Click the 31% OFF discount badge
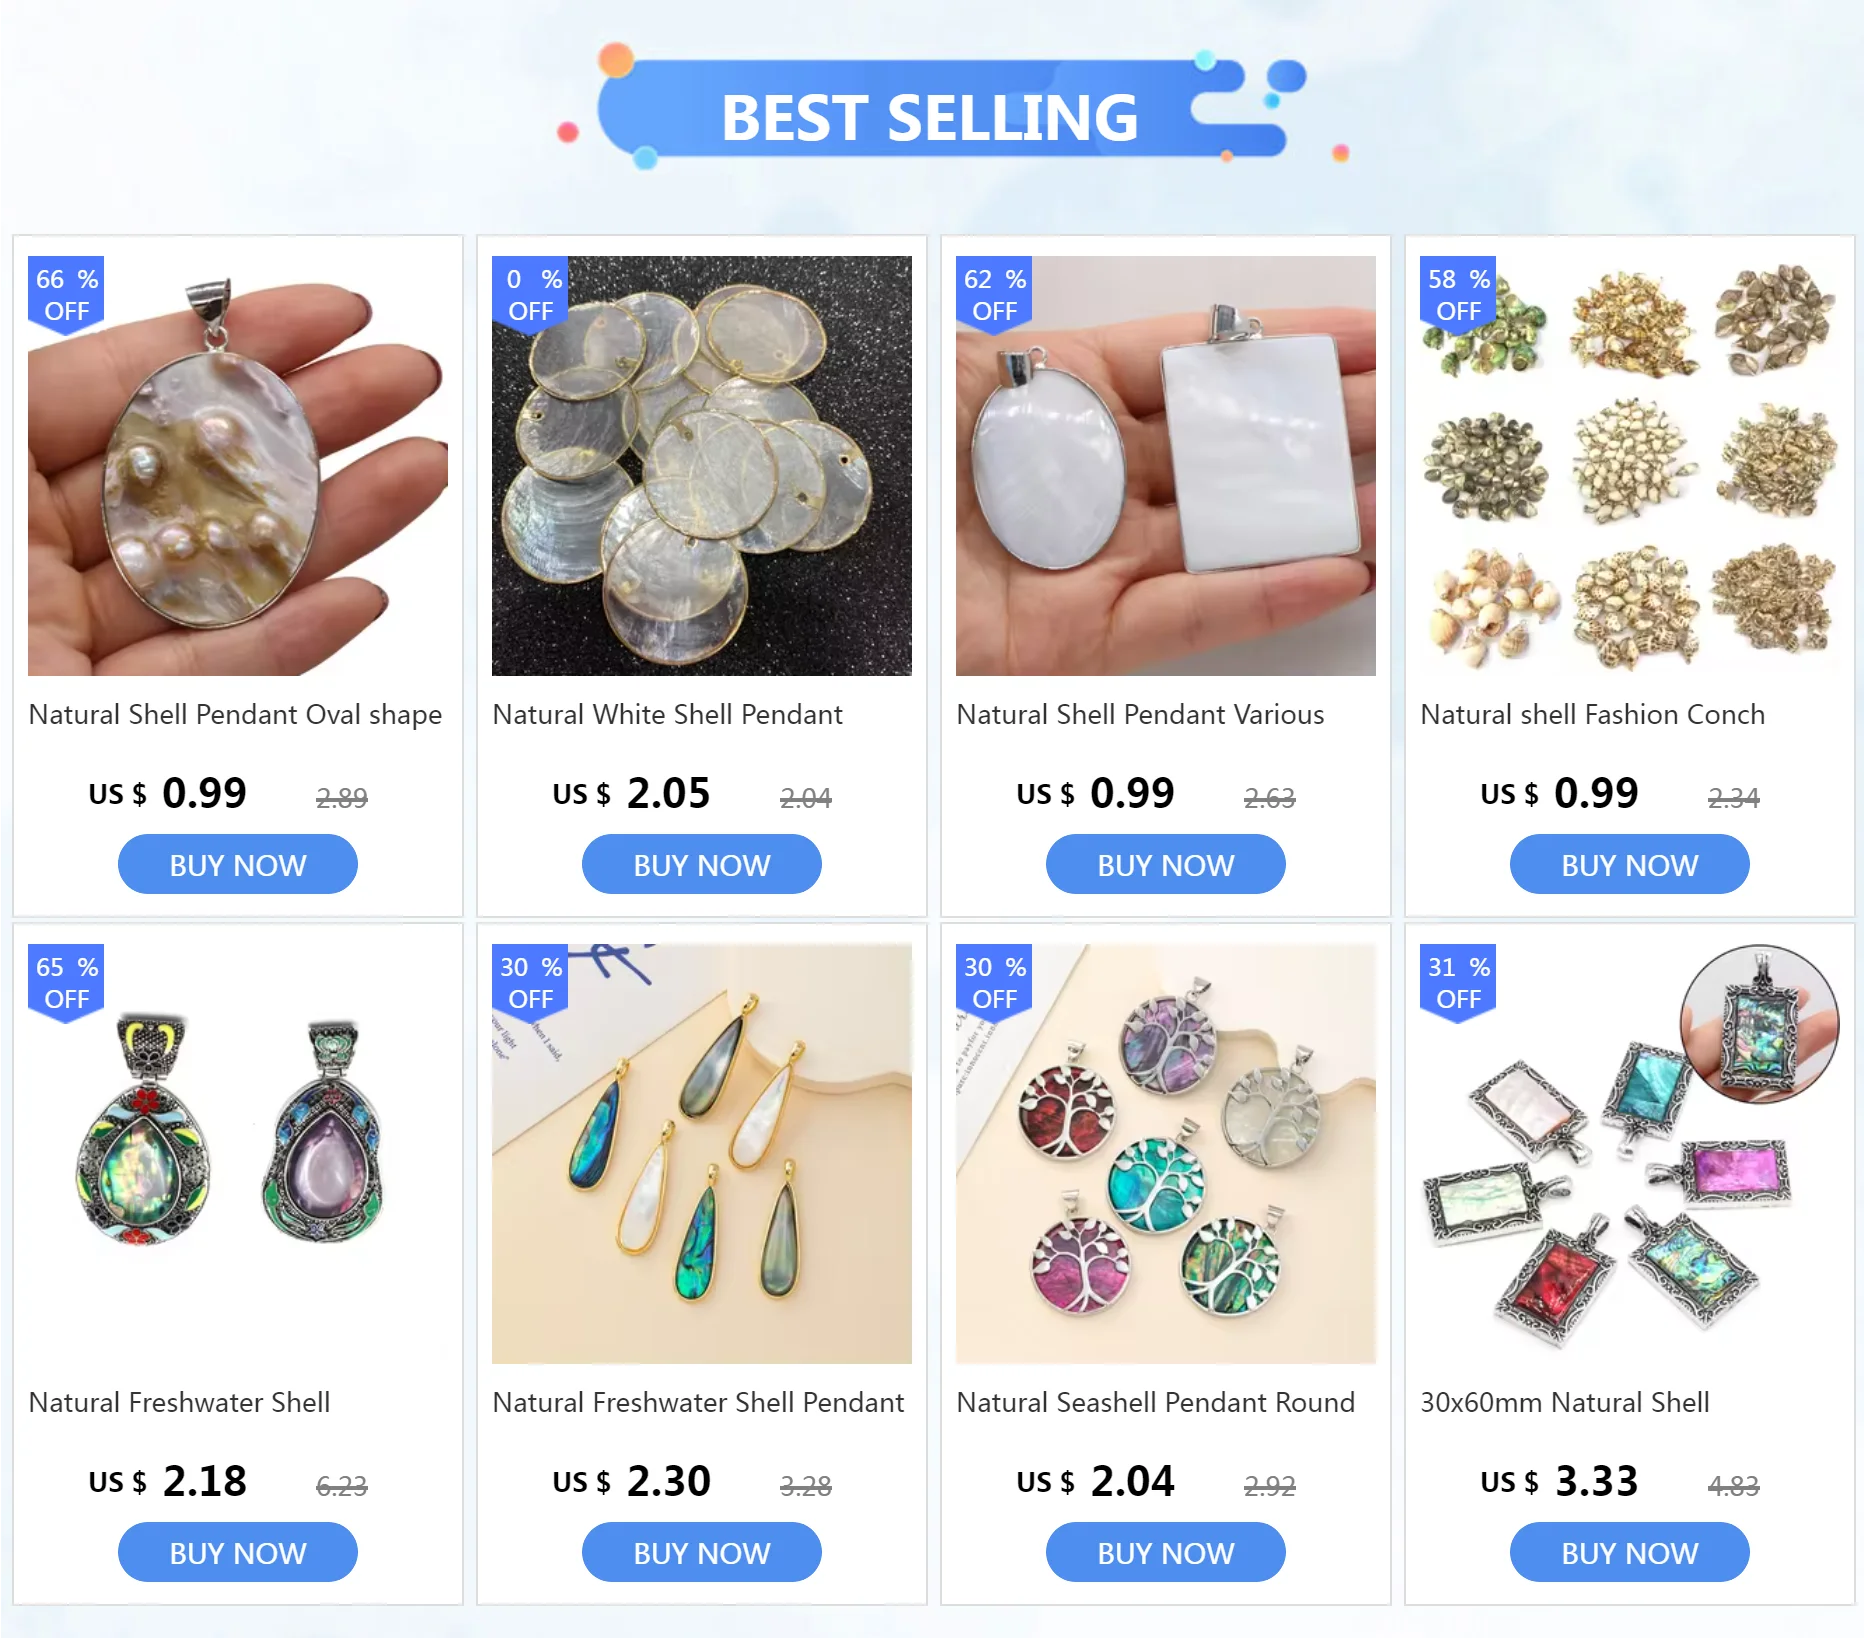The image size is (1864, 1638). [x=1458, y=982]
